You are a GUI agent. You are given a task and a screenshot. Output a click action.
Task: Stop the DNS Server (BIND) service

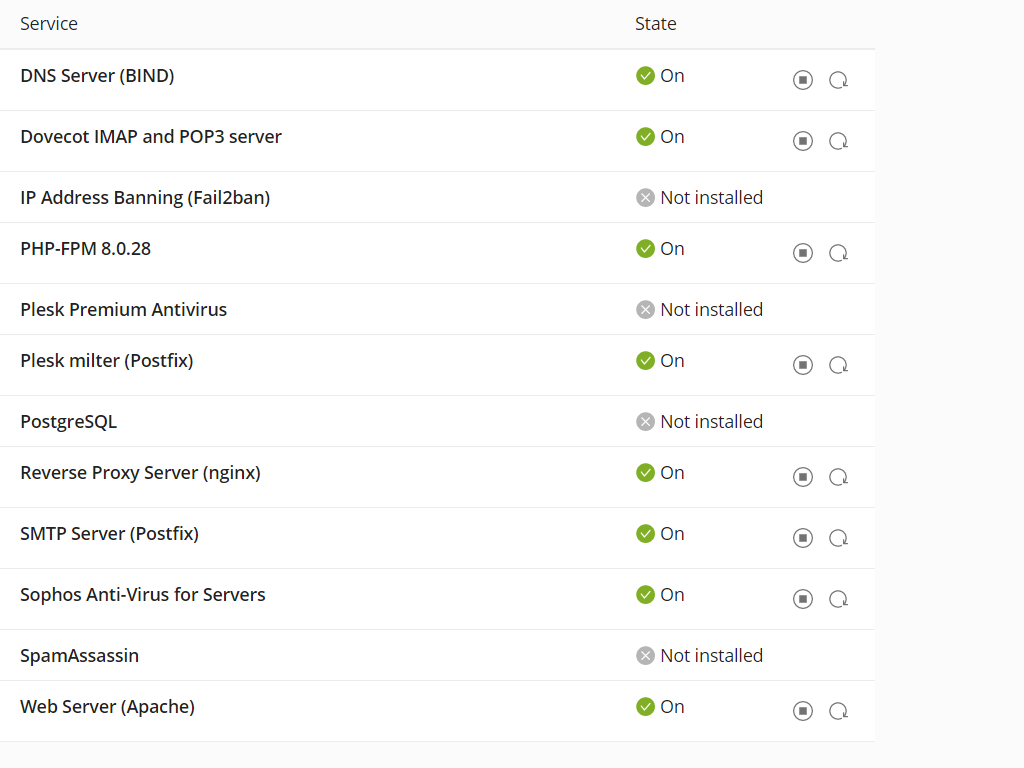(803, 79)
